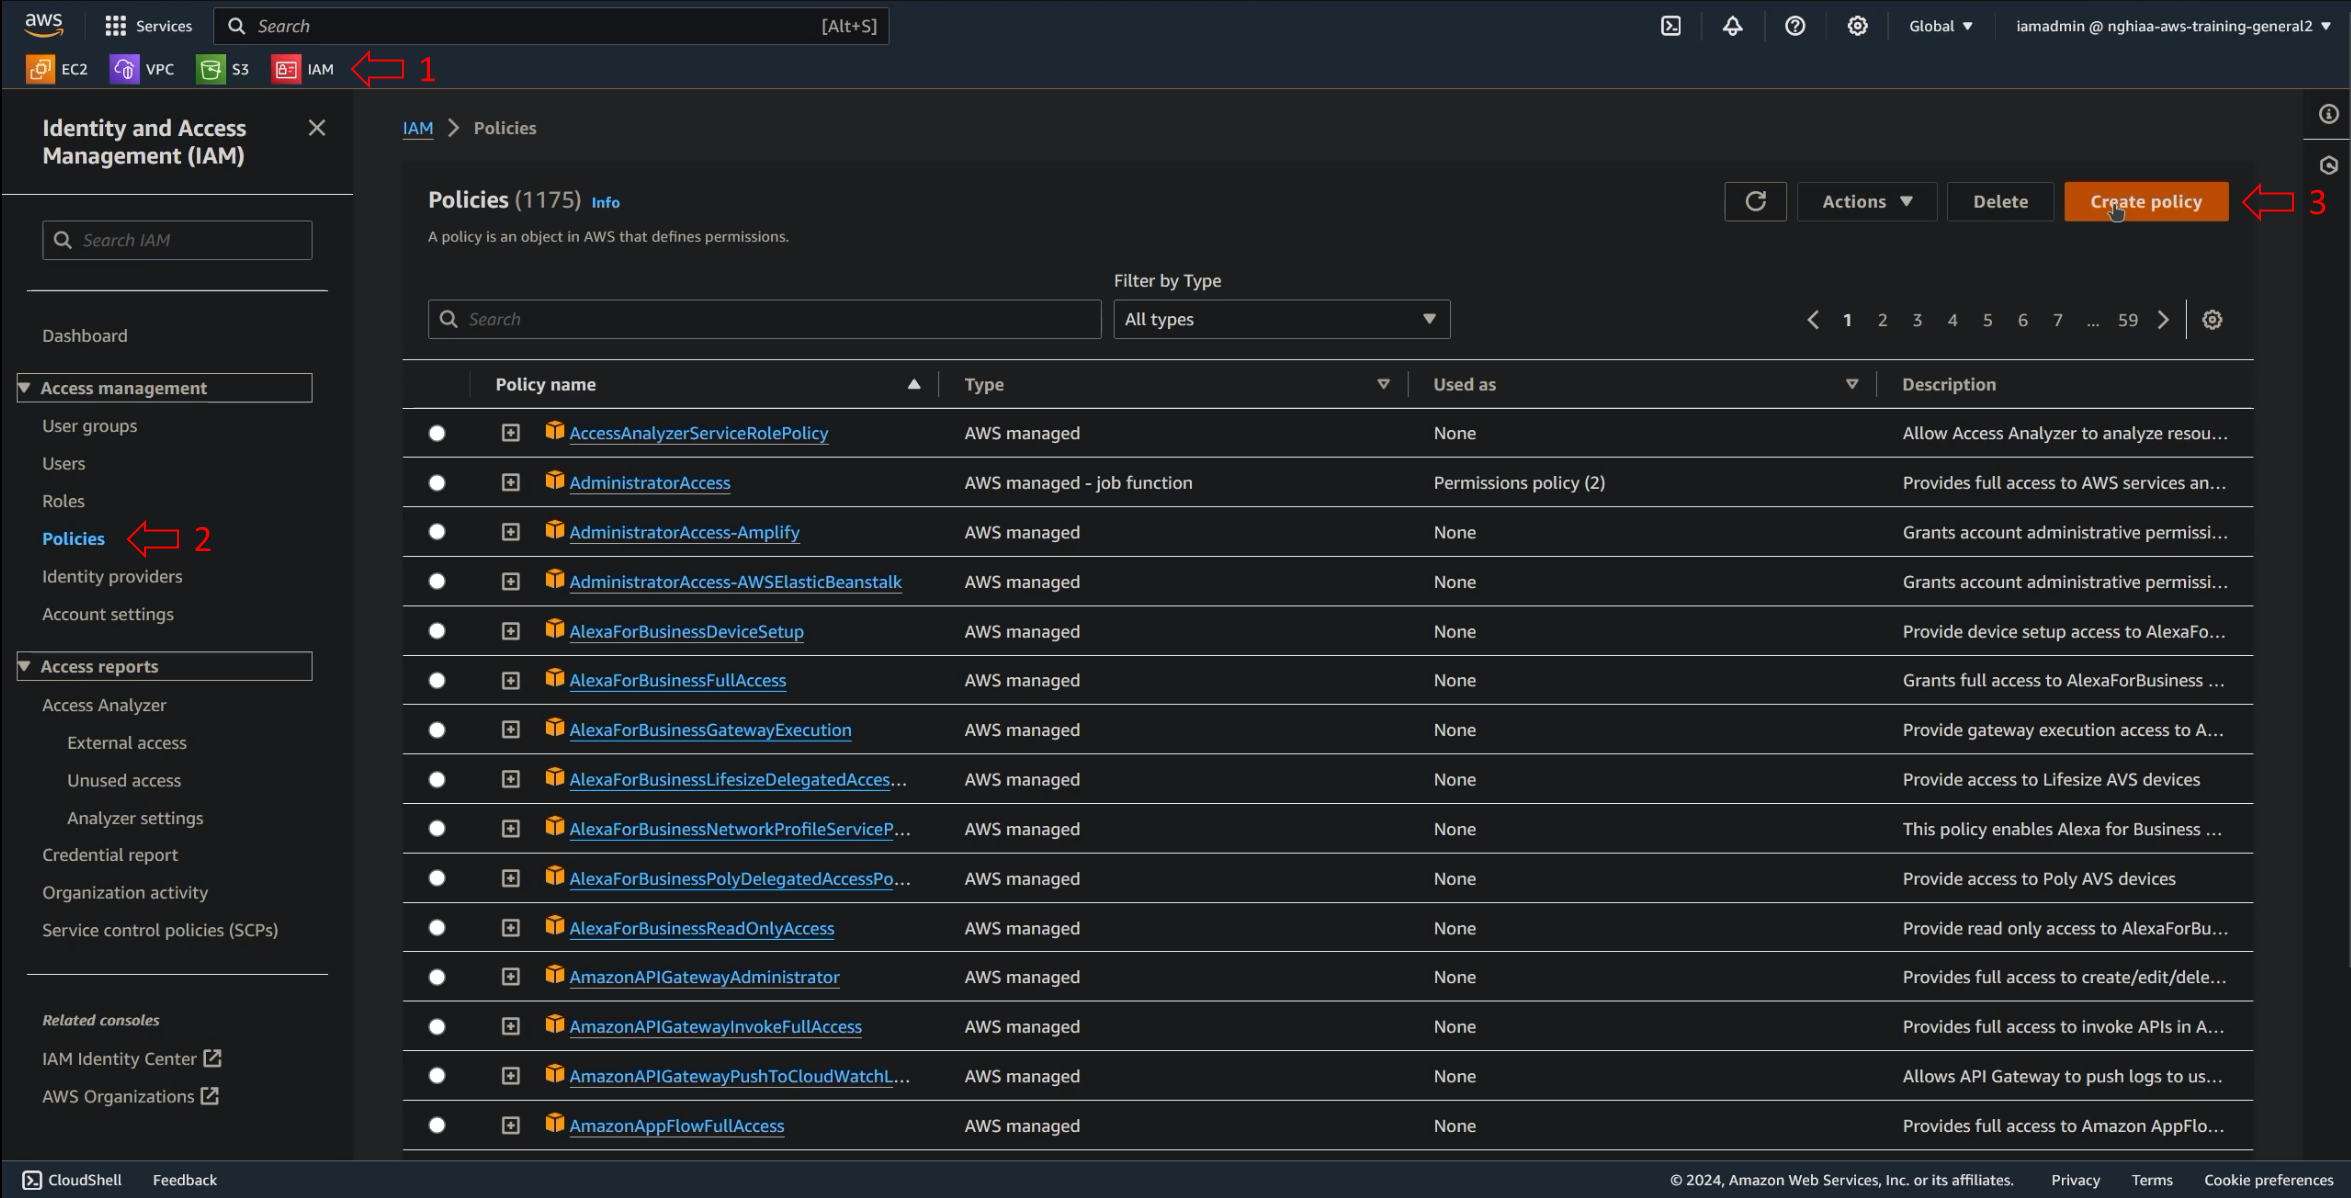Open CloudShell in the footer
Screen dimensions: 2351x1198
click(x=72, y=1180)
